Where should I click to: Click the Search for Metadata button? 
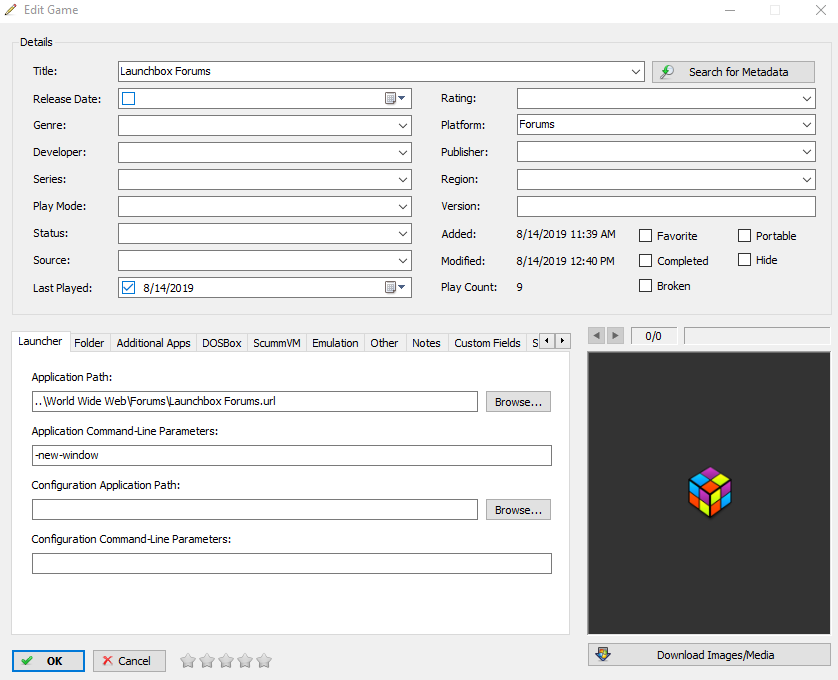pyautogui.click(x=733, y=72)
